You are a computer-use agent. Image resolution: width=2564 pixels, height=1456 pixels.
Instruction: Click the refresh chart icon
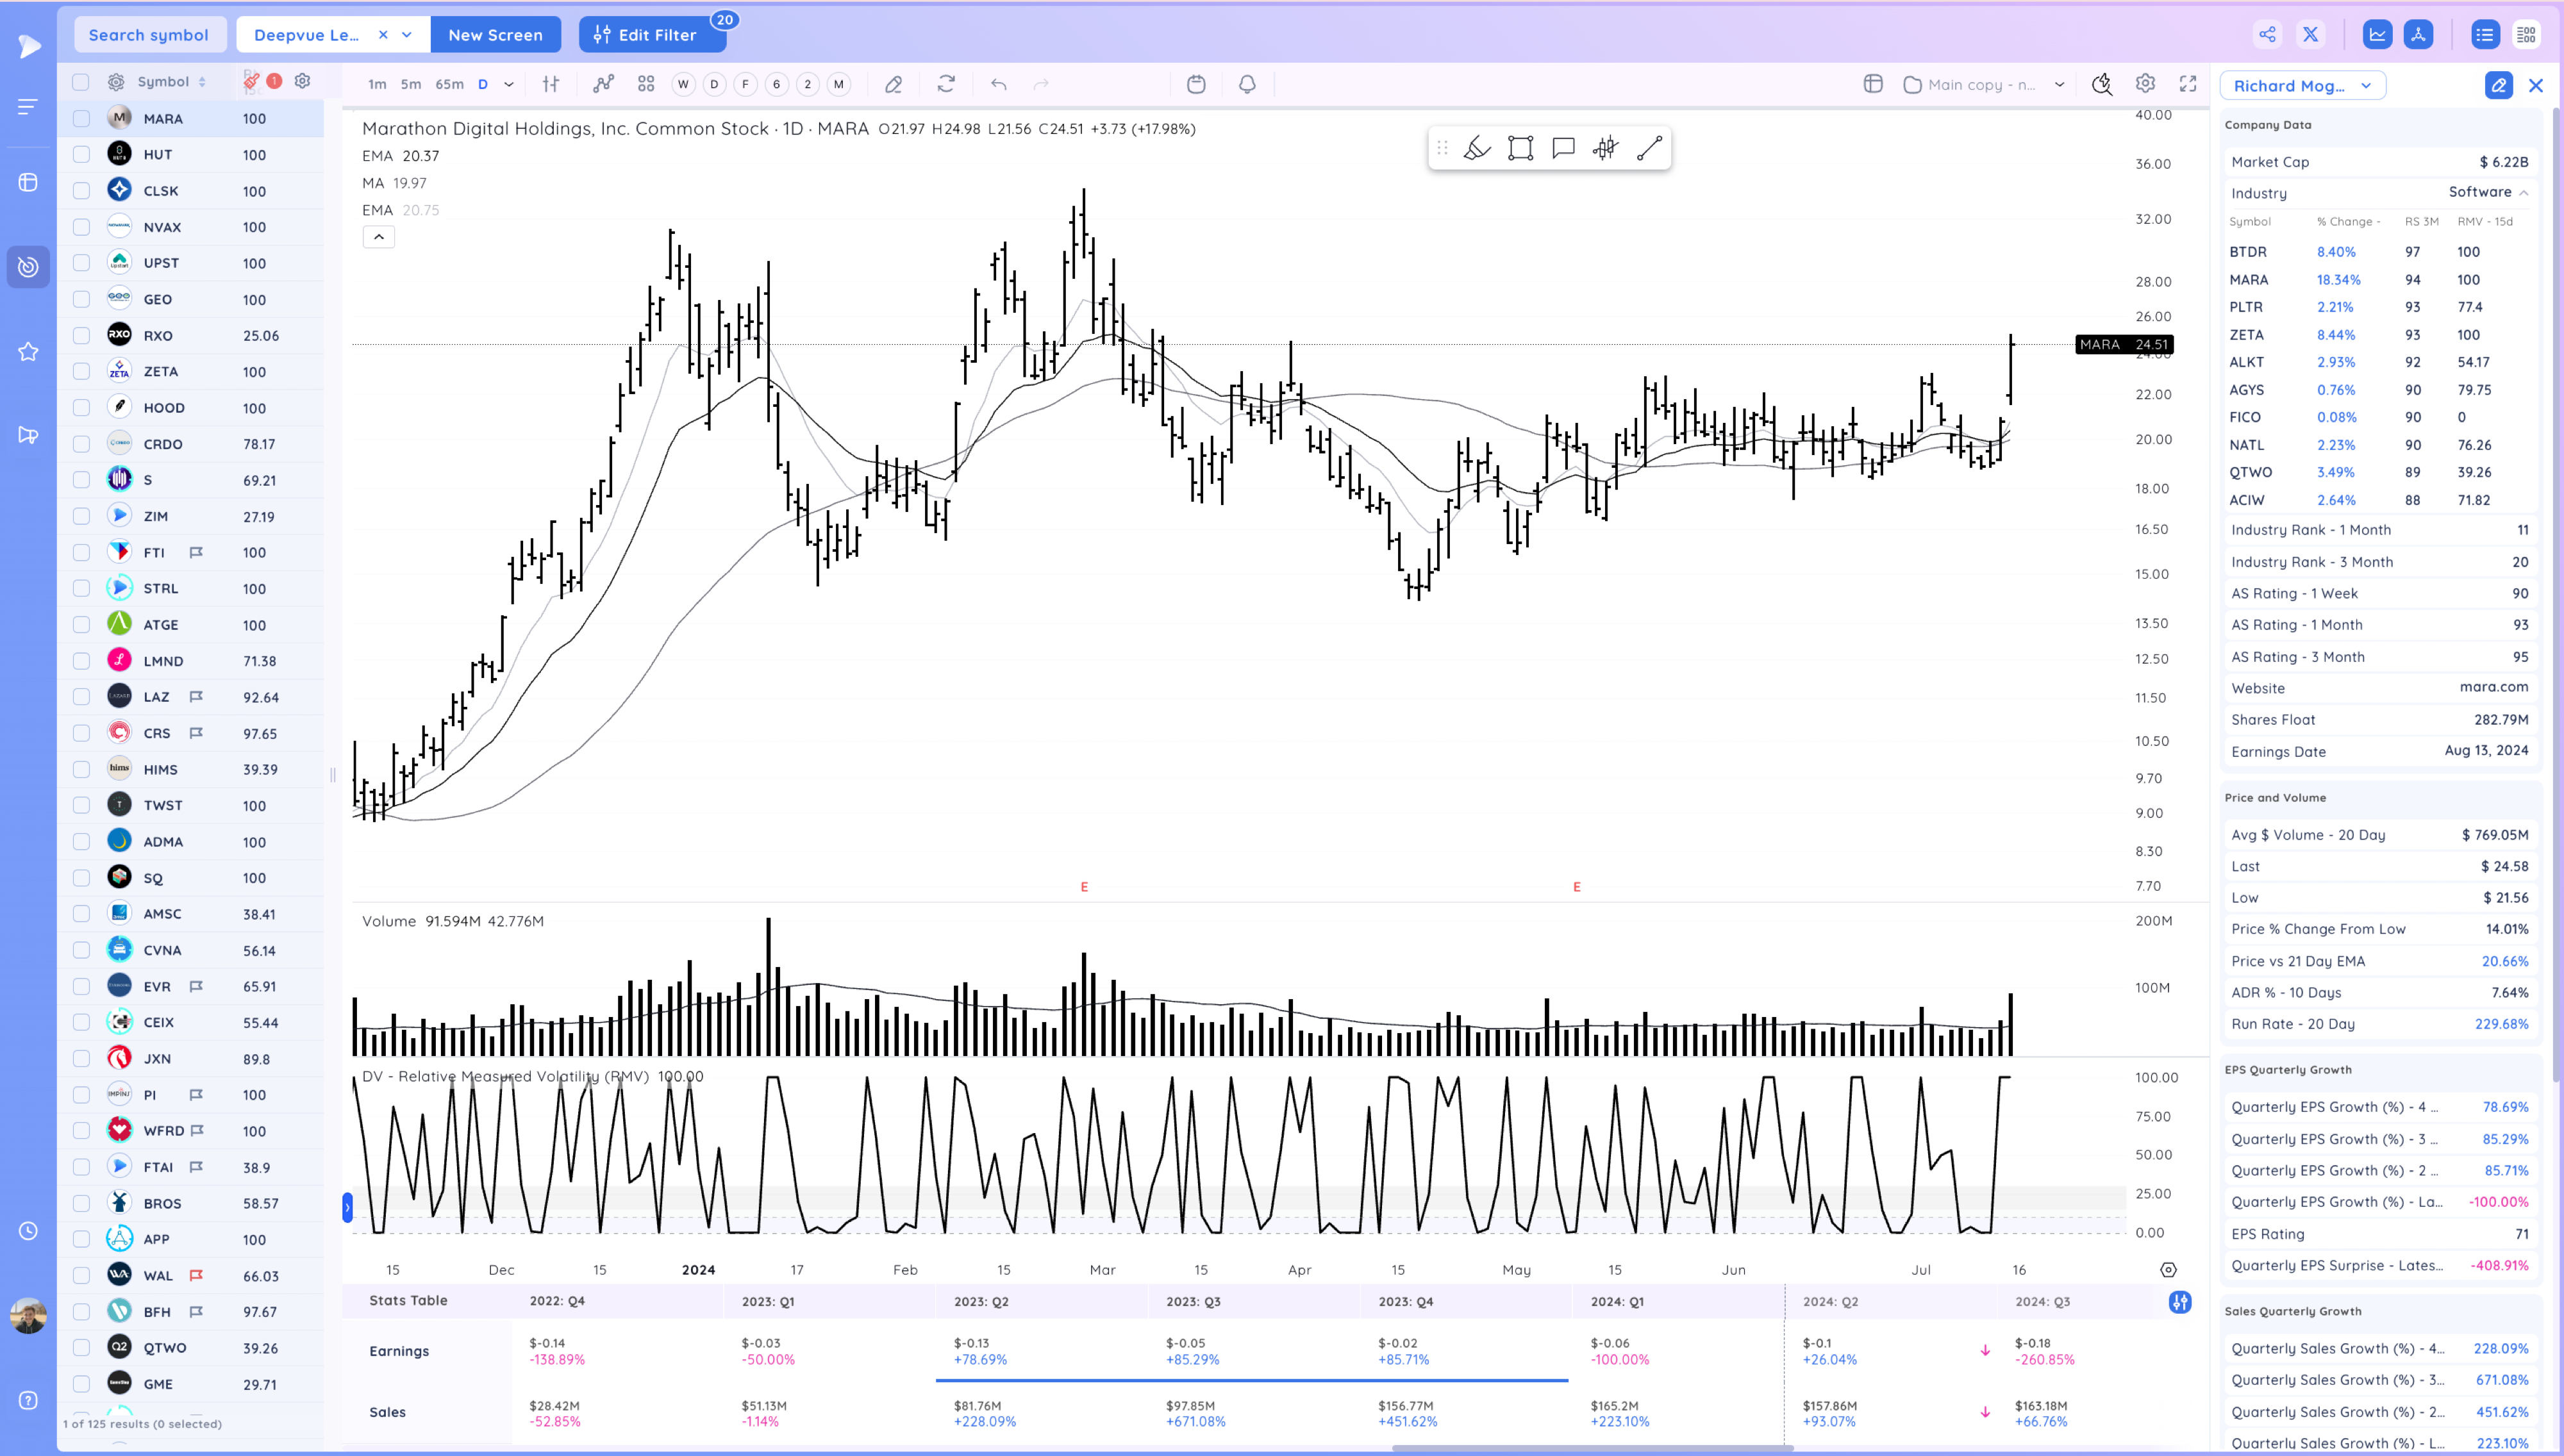pyautogui.click(x=946, y=84)
